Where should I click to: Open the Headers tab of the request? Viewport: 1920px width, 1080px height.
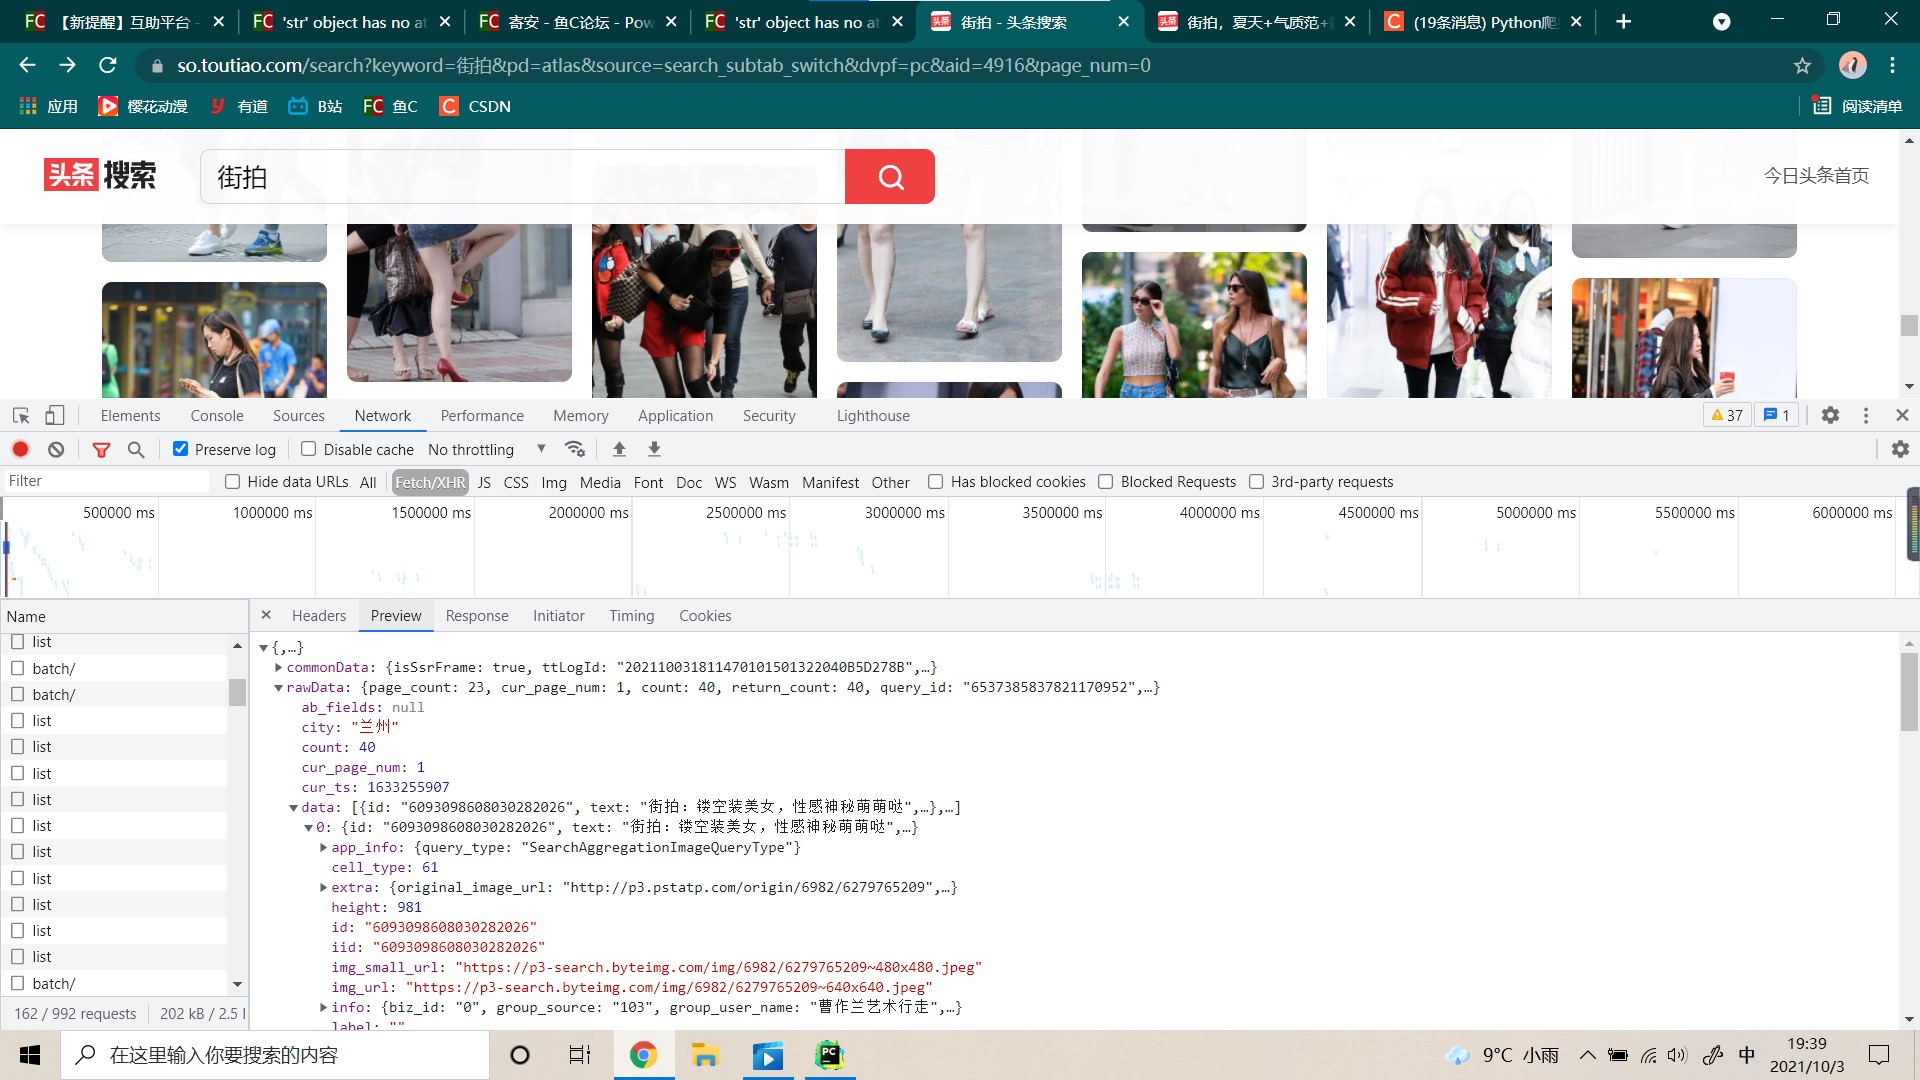coord(319,616)
